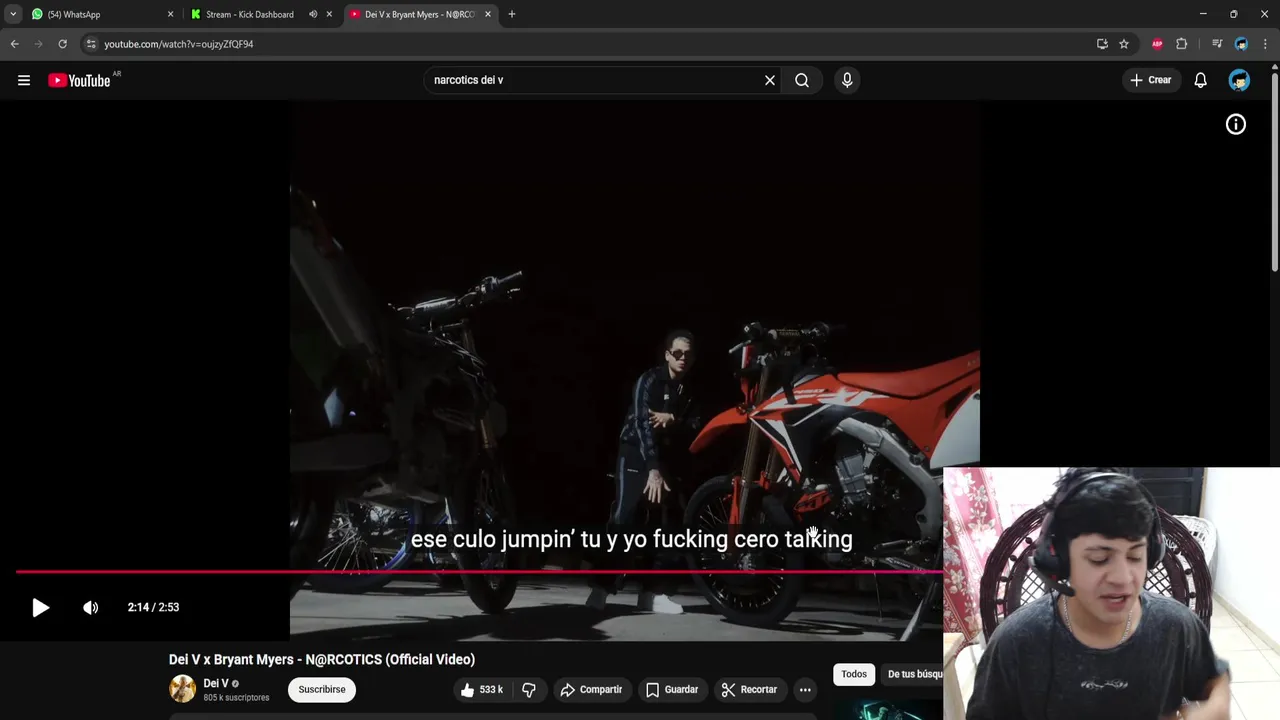Open a new browser tab

pos(512,14)
